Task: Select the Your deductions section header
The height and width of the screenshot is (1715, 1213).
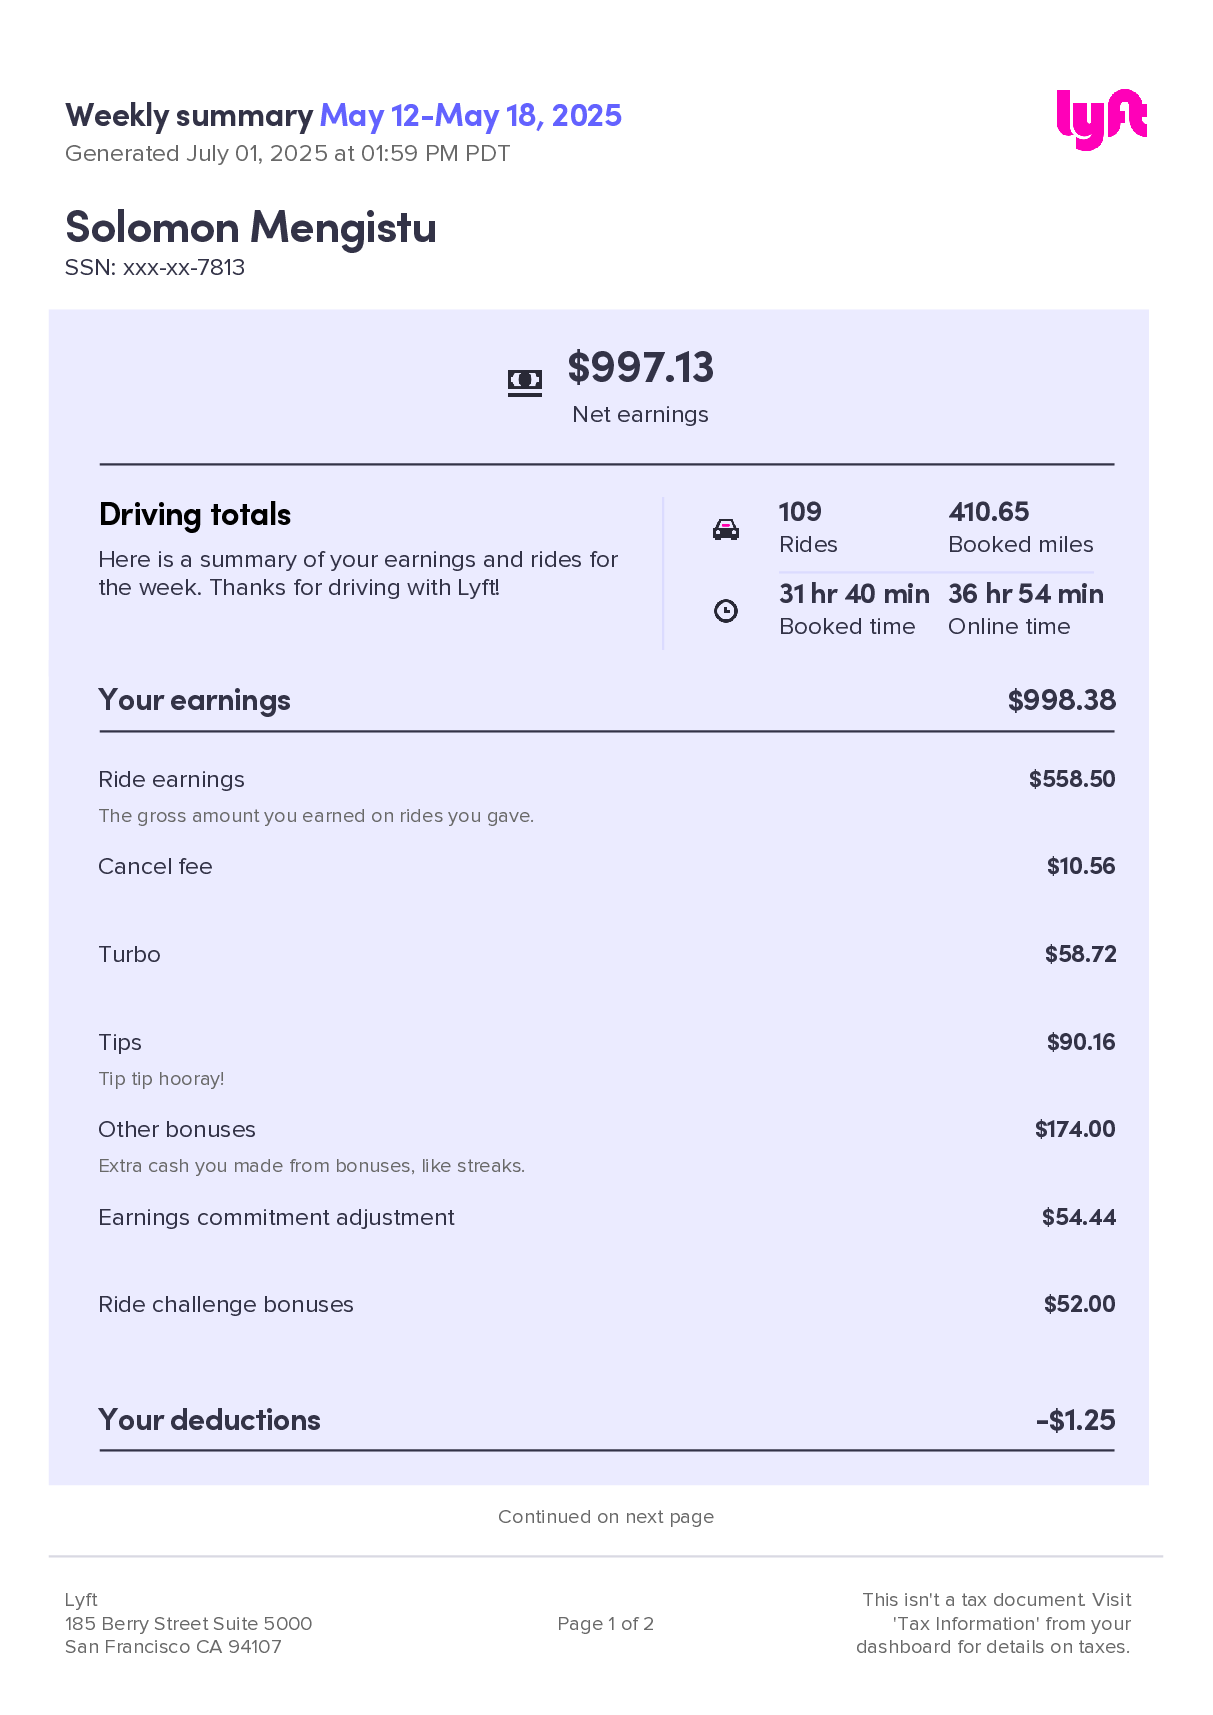Action: coord(210,1420)
